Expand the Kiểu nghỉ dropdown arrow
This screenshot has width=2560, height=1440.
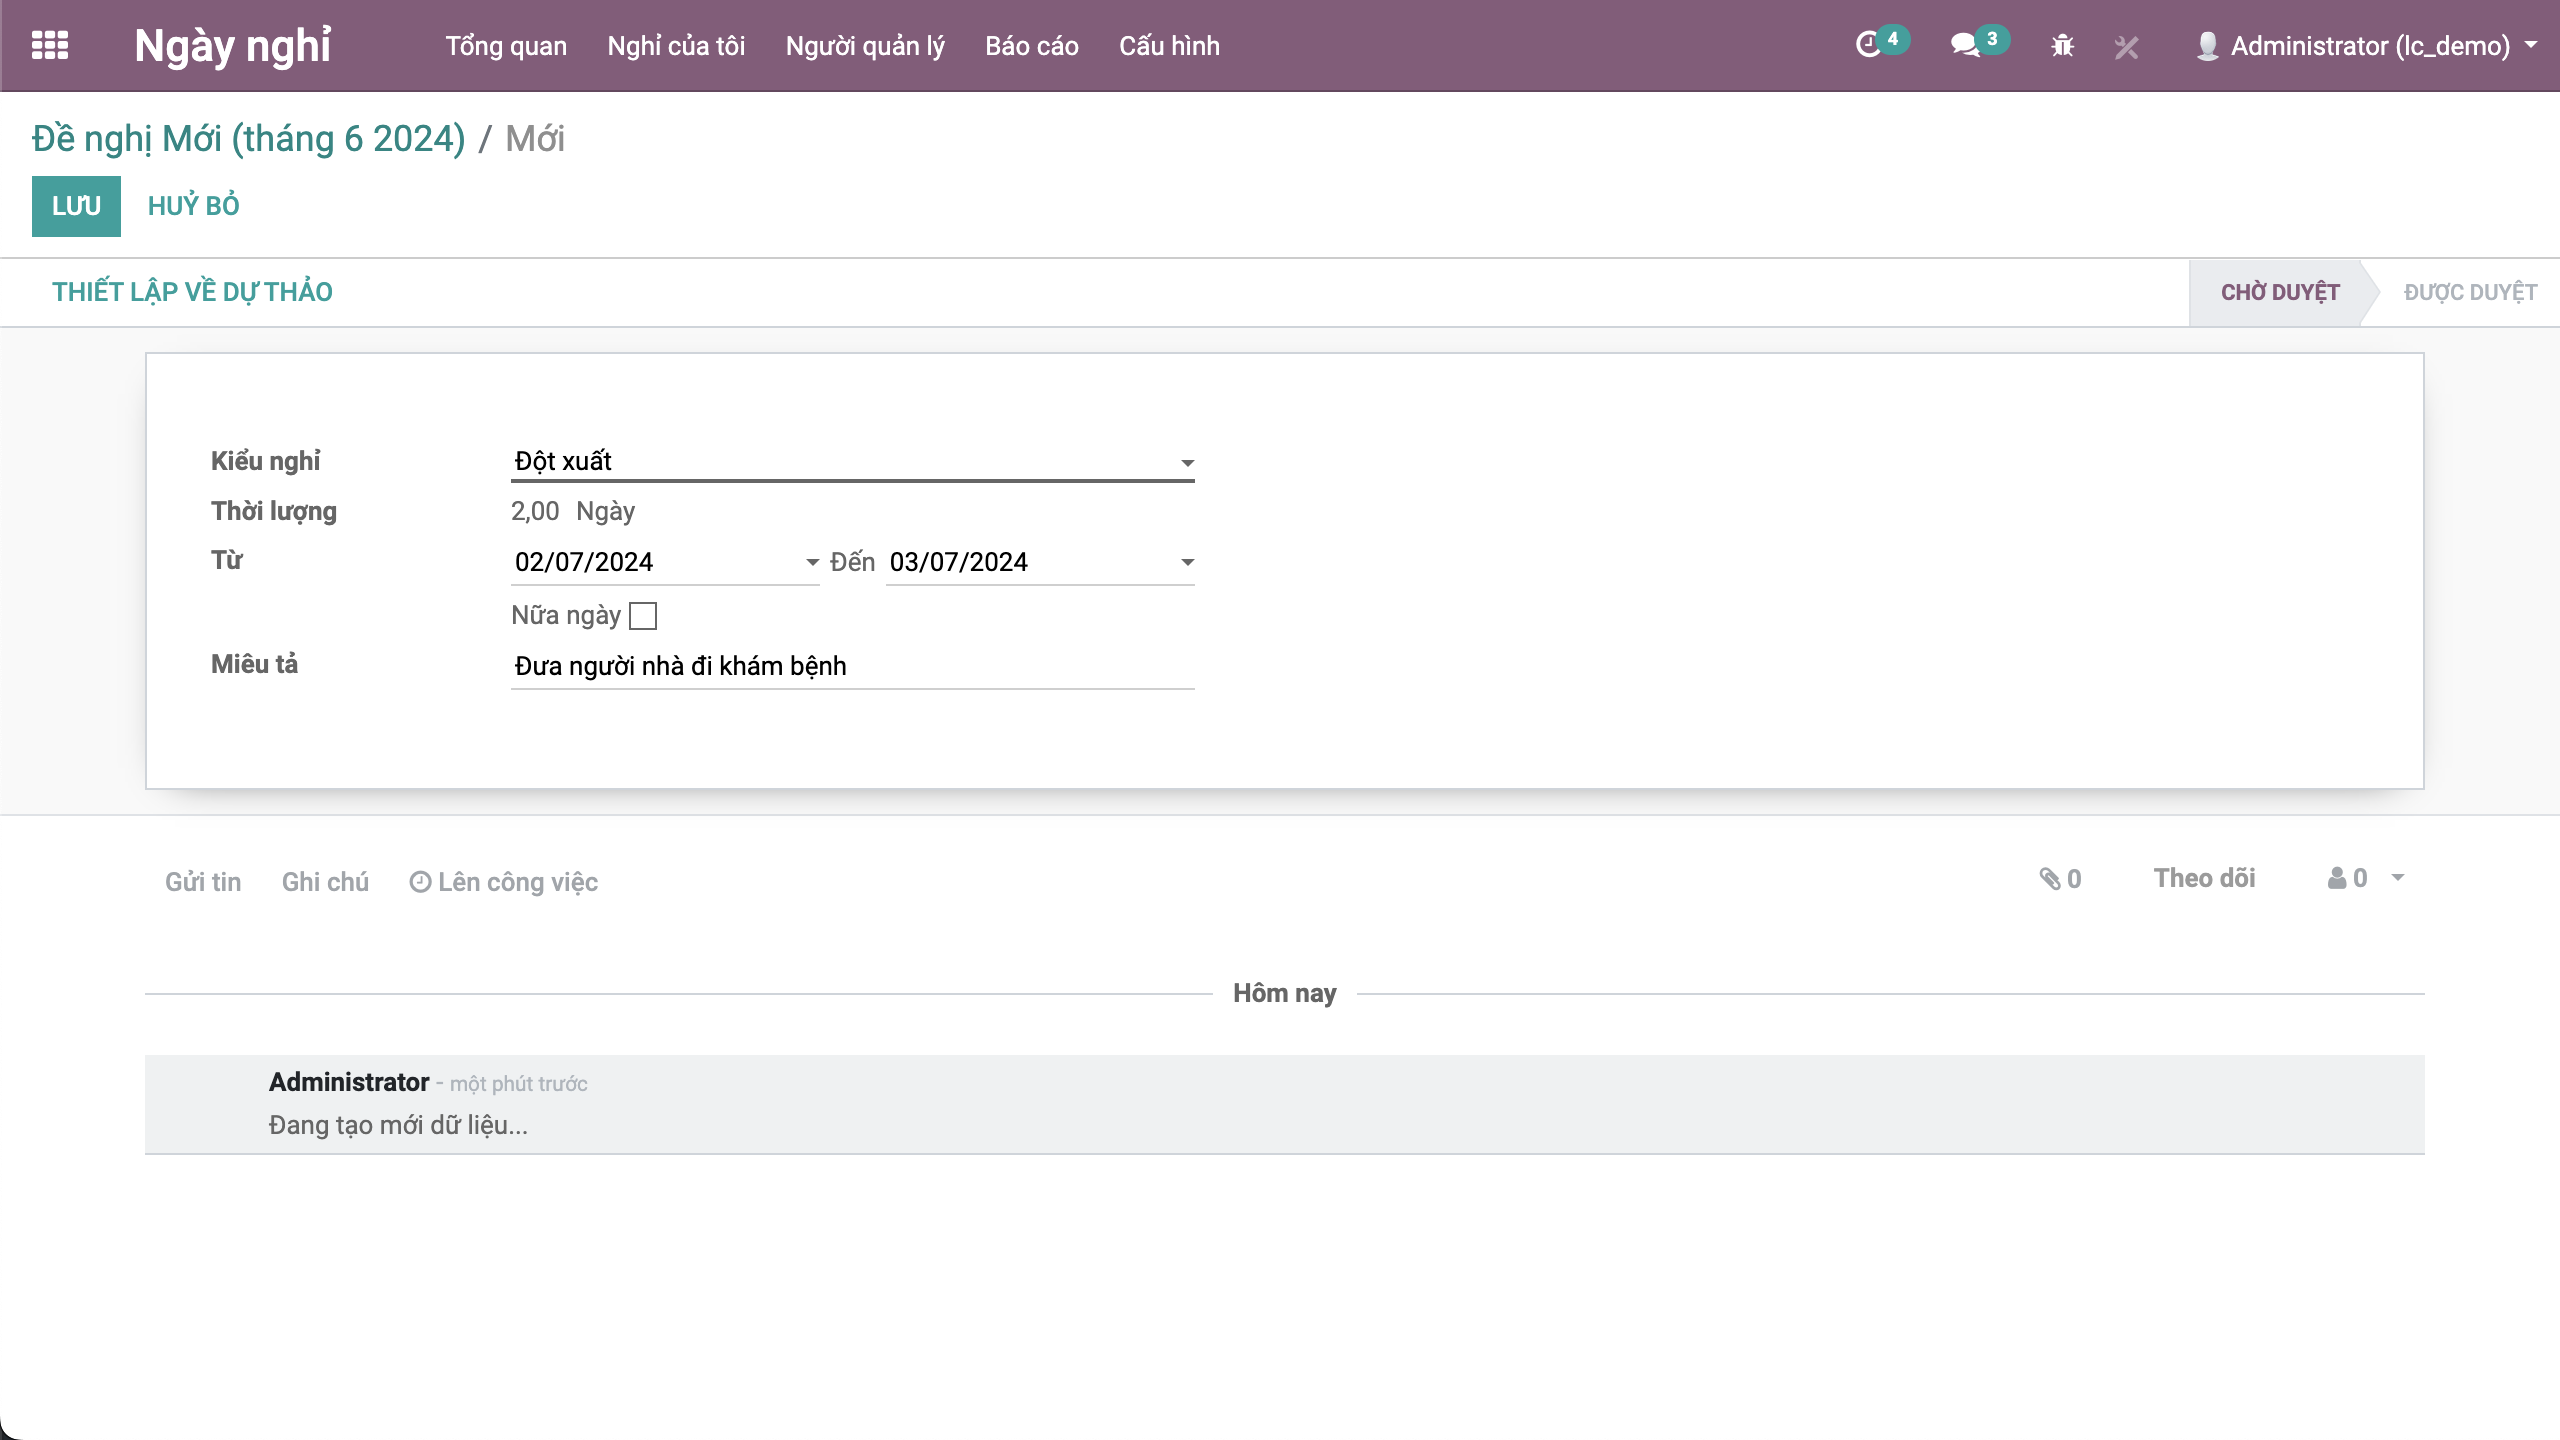tap(1187, 463)
